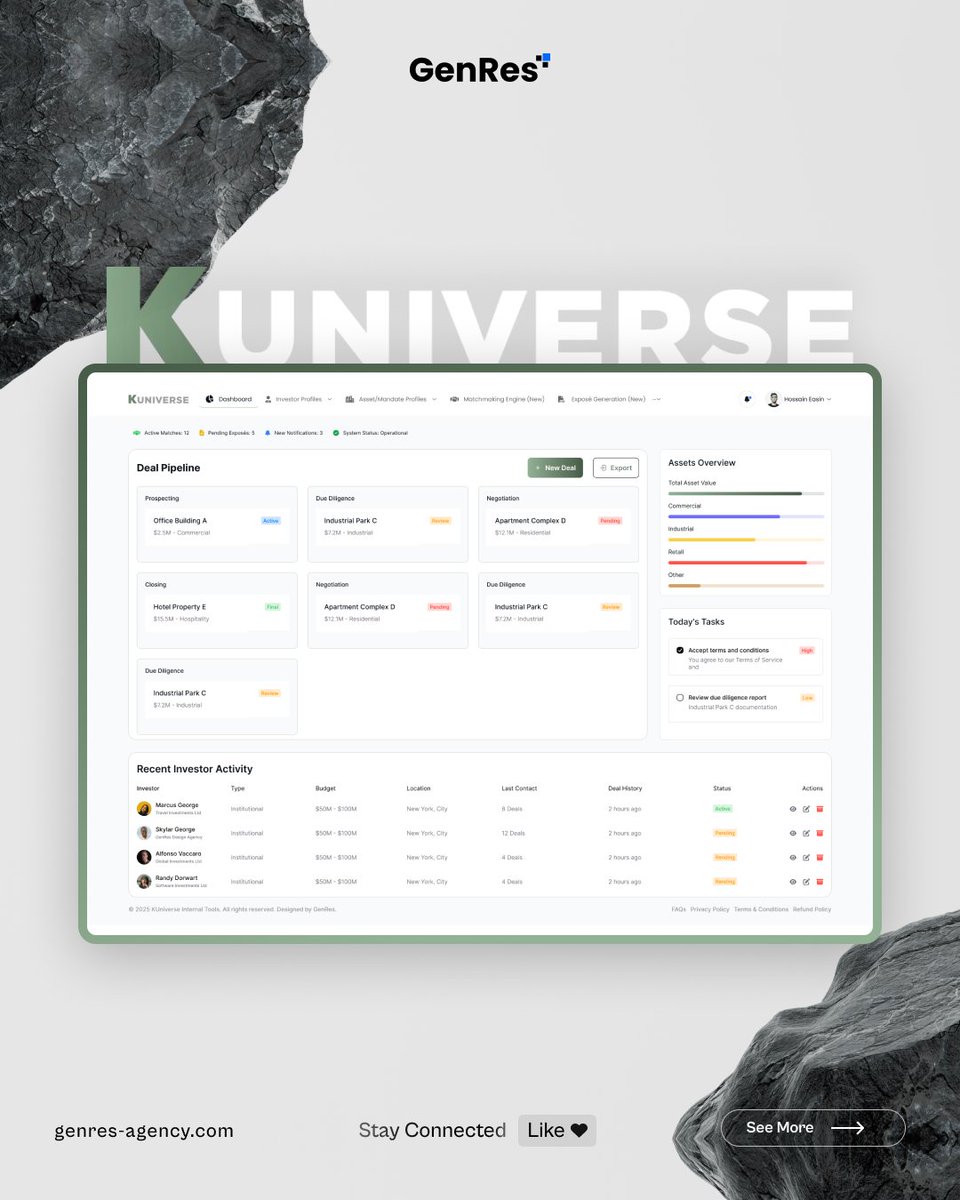Click the See More arrow button
The height and width of the screenshot is (1200, 960).
pos(813,1127)
